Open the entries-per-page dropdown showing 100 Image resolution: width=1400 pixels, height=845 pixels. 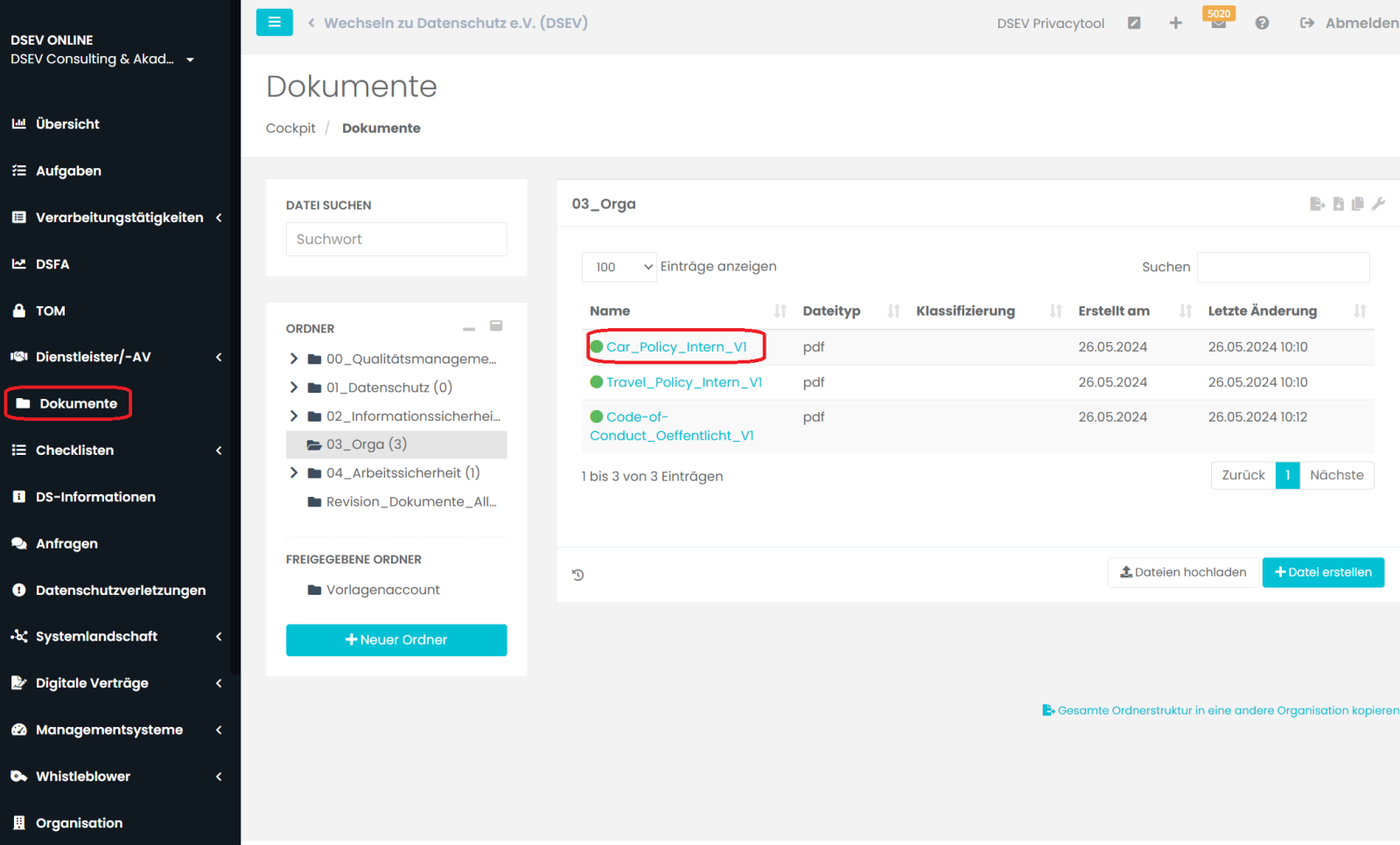click(x=619, y=267)
